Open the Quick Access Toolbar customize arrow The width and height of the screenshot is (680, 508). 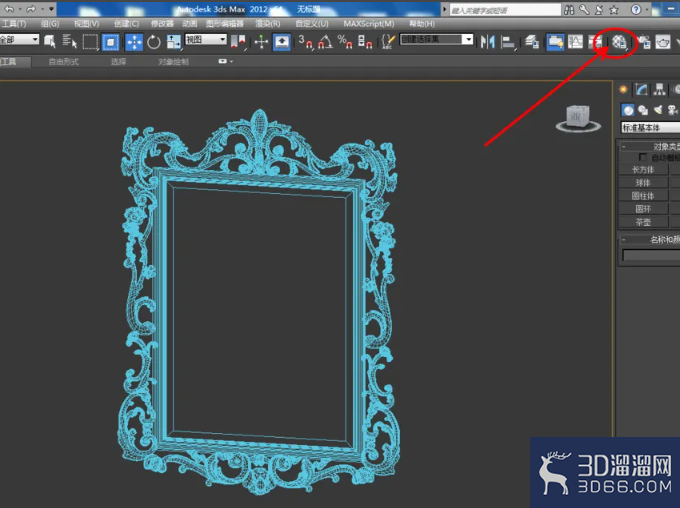click(x=51, y=9)
